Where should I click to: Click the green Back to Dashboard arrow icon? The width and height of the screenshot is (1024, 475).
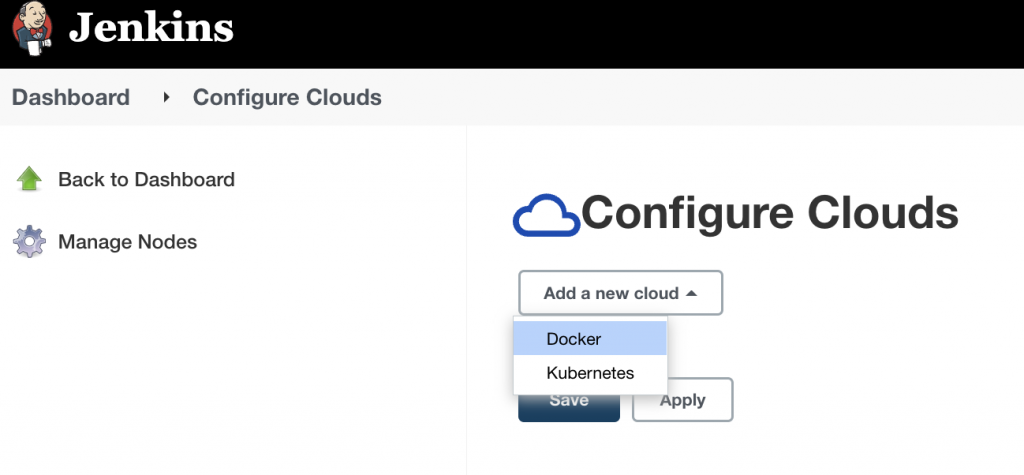[29, 180]
